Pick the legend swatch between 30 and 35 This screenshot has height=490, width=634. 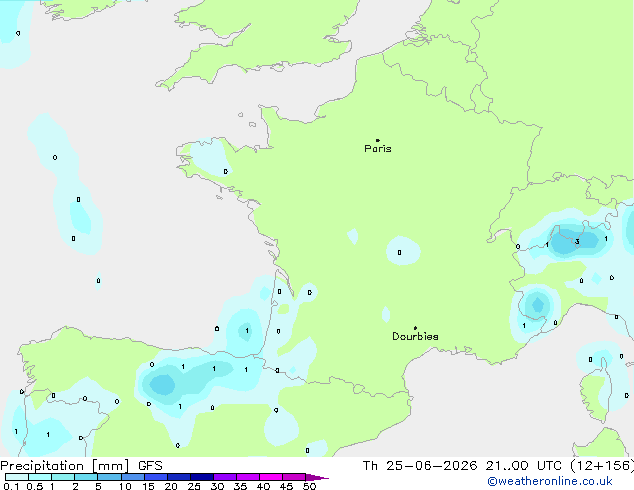pos(225,477)
